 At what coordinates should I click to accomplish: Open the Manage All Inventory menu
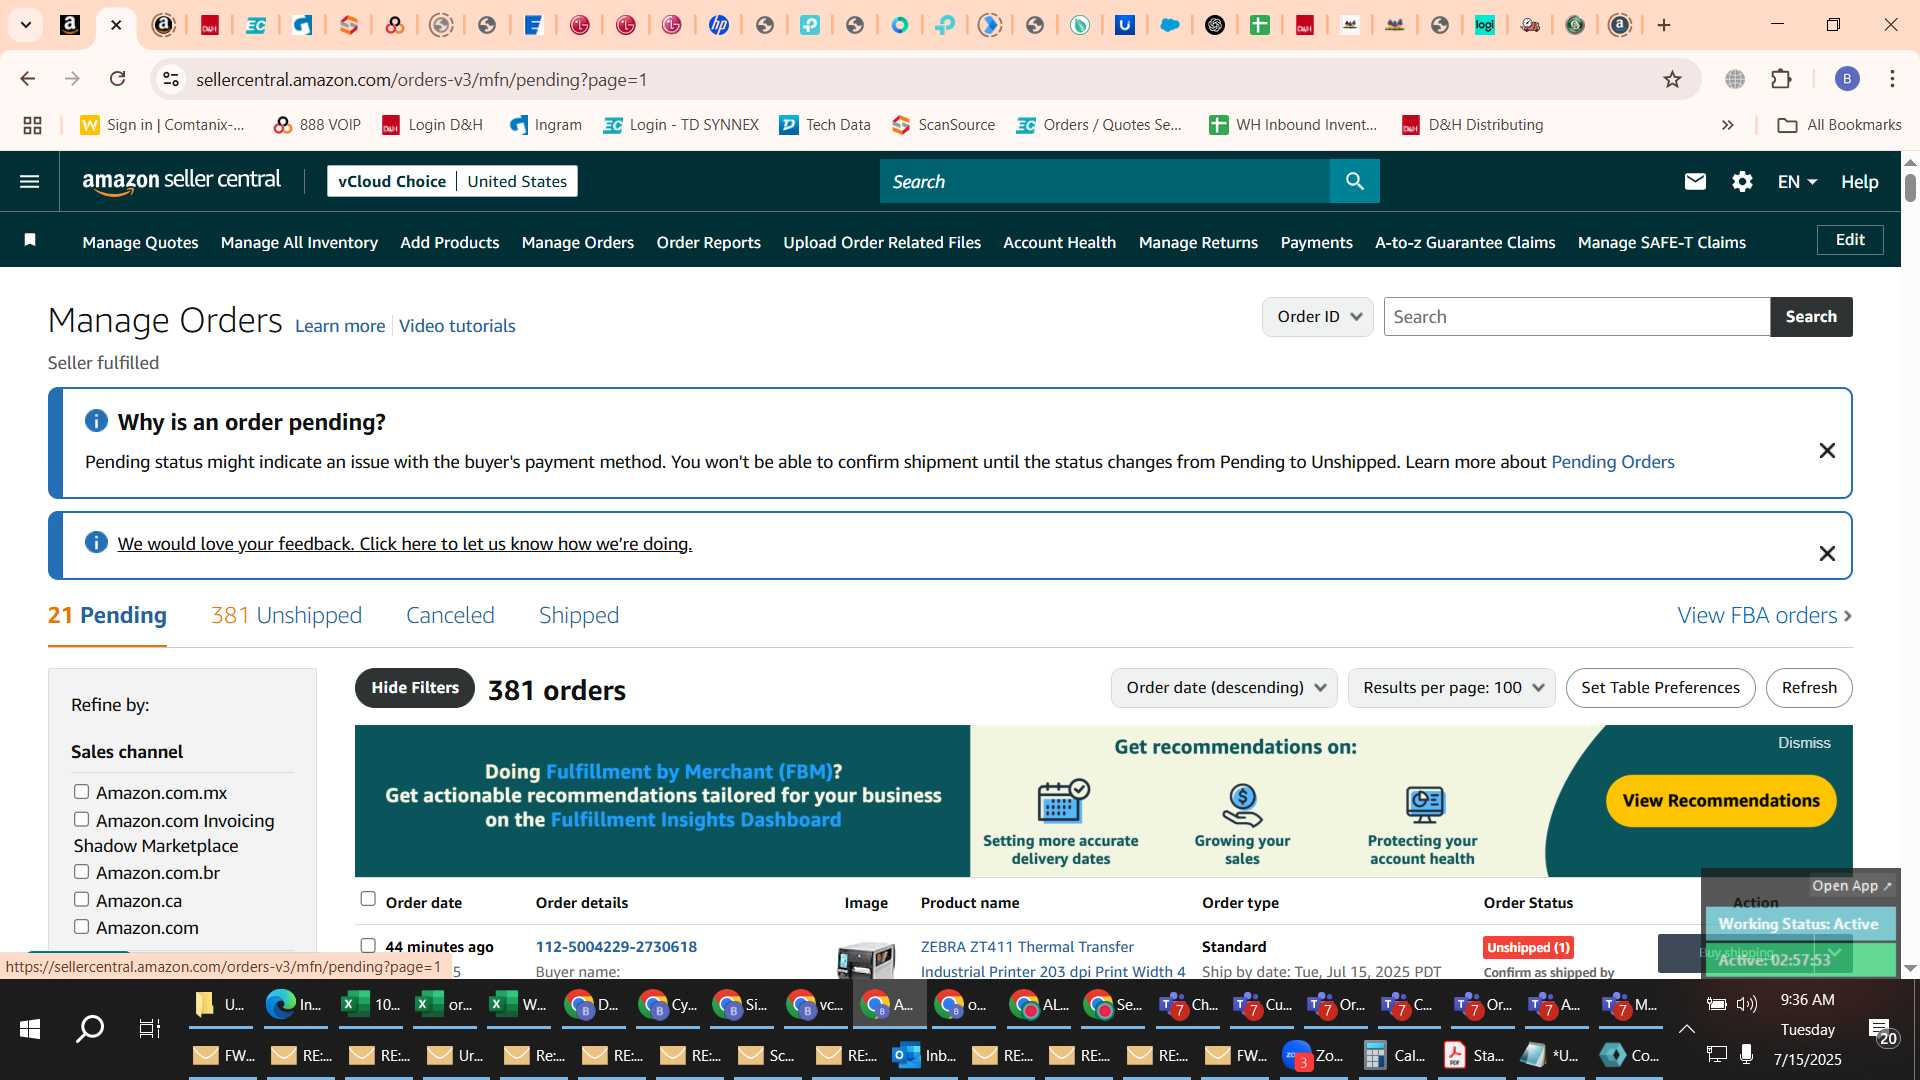(x=299, y=242)
